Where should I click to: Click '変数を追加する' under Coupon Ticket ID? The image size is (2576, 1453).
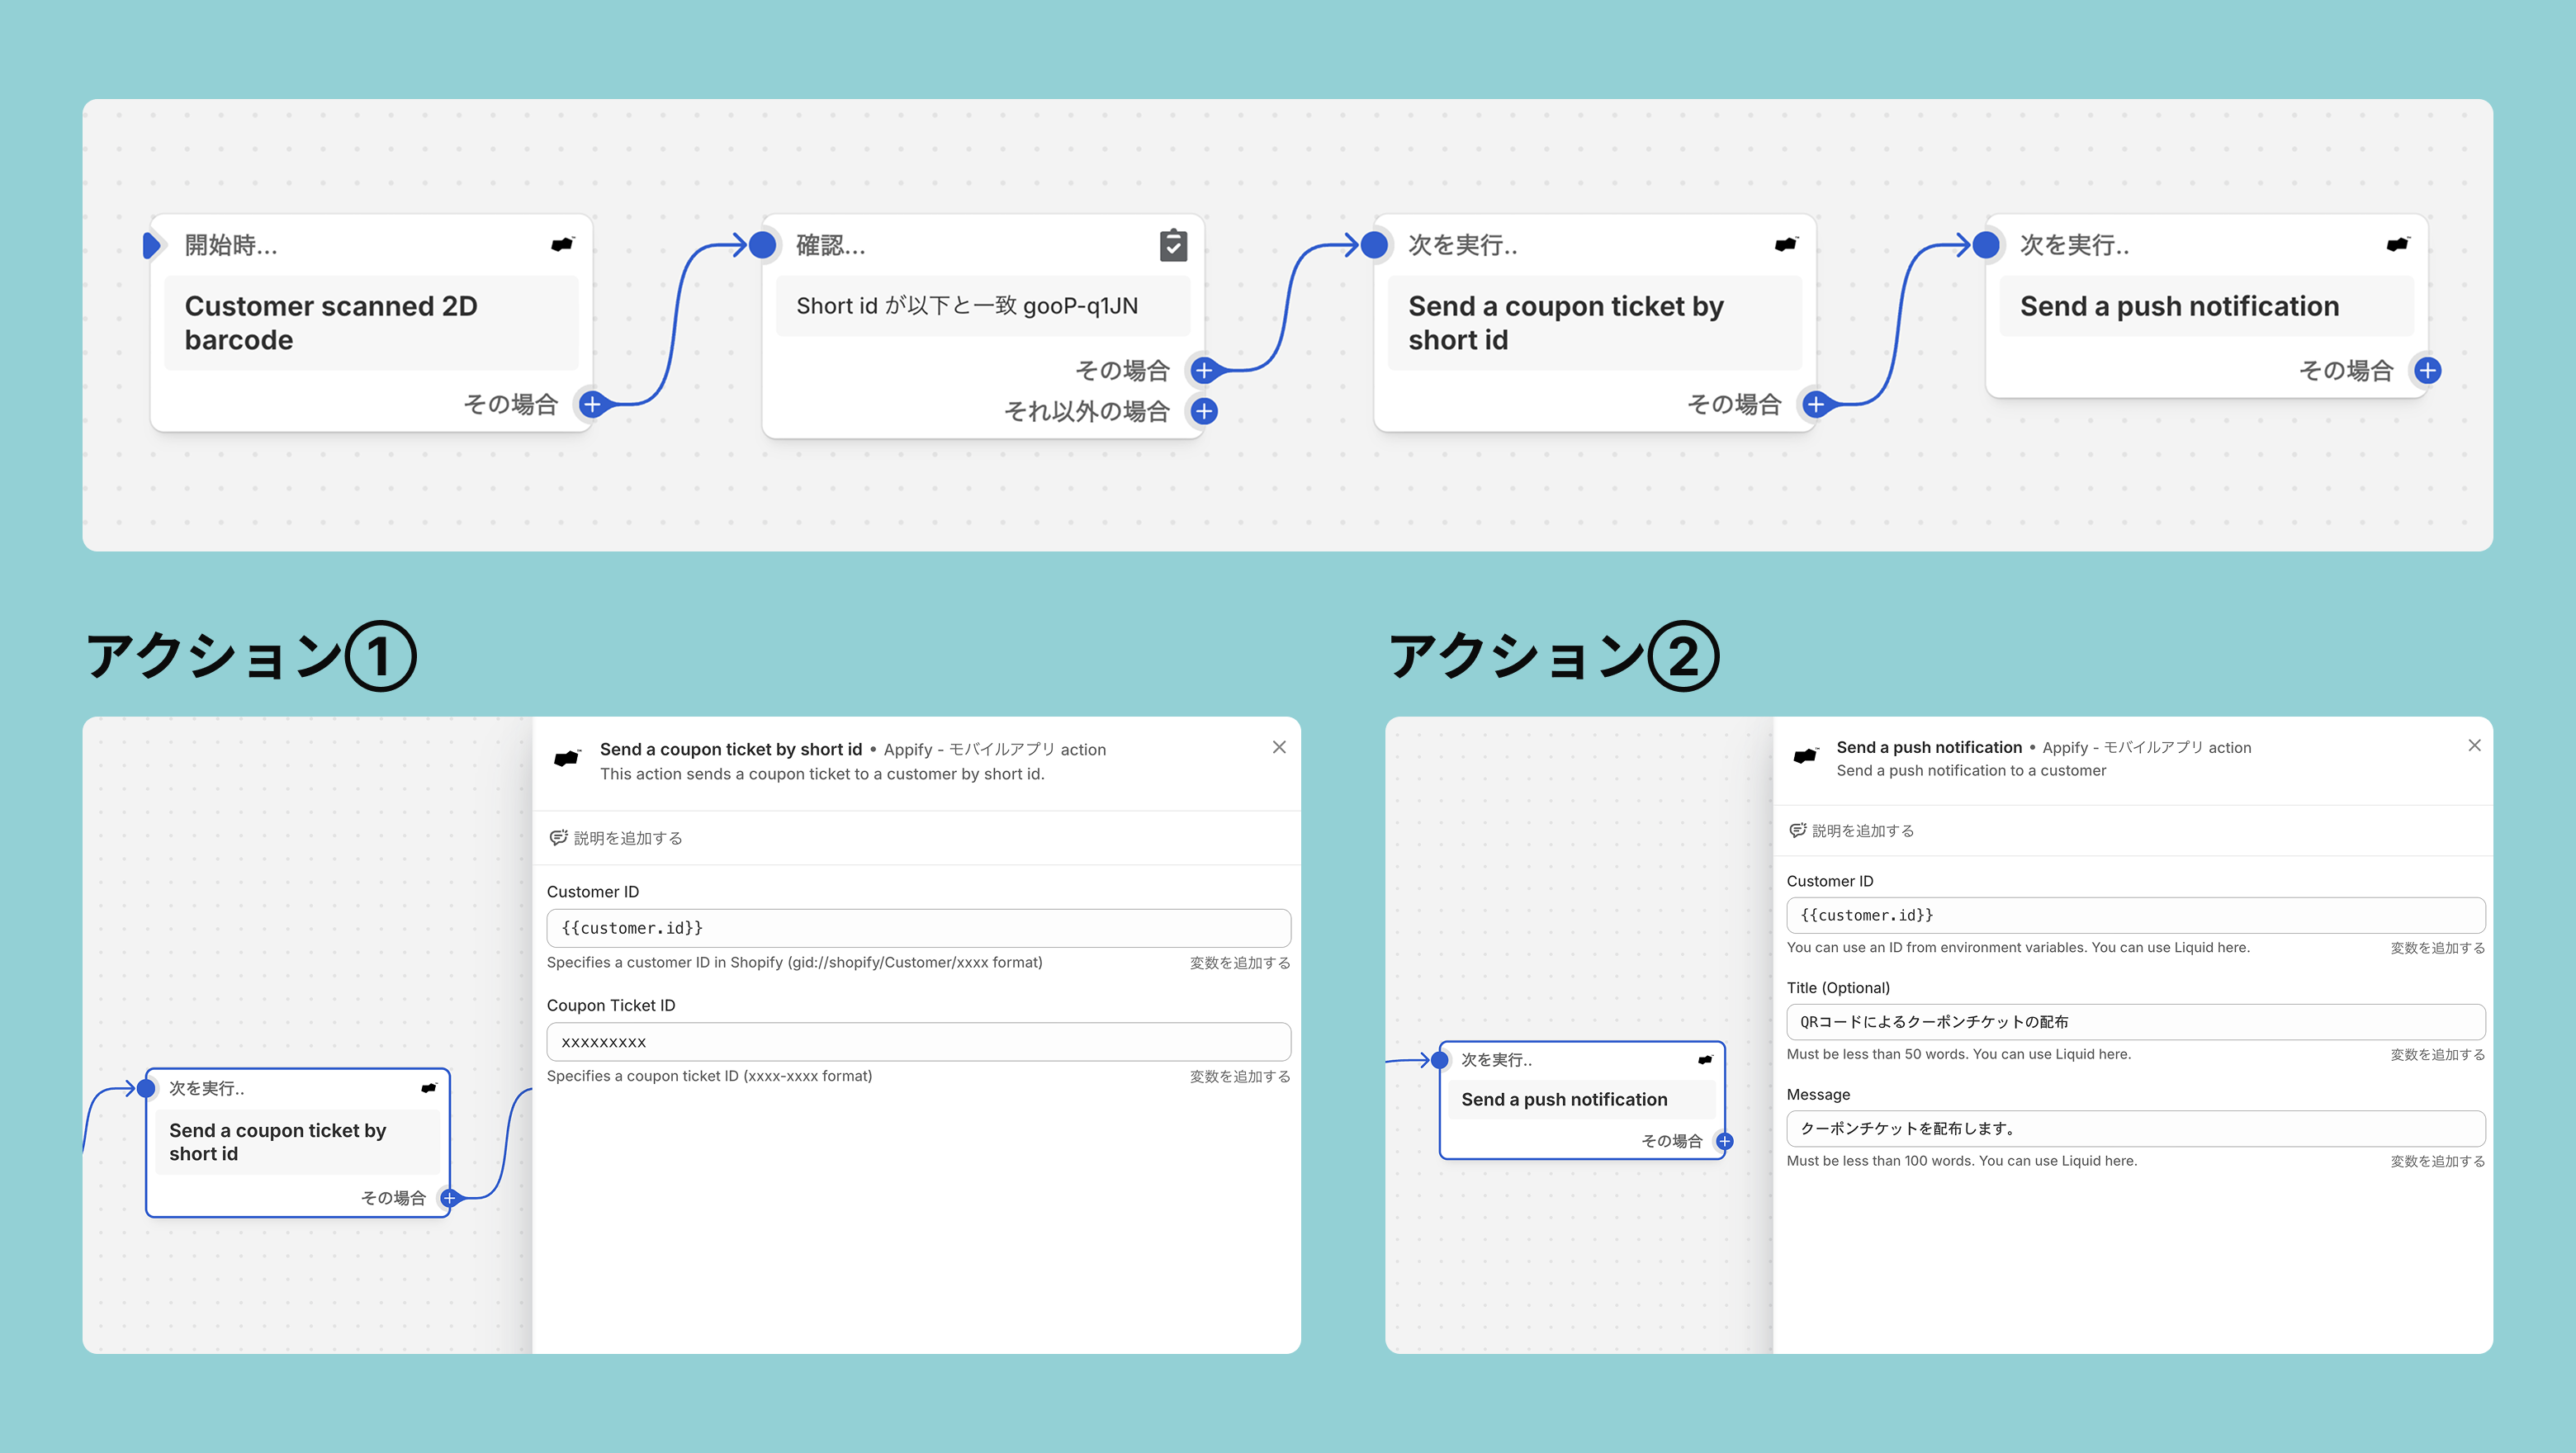1239,1076
